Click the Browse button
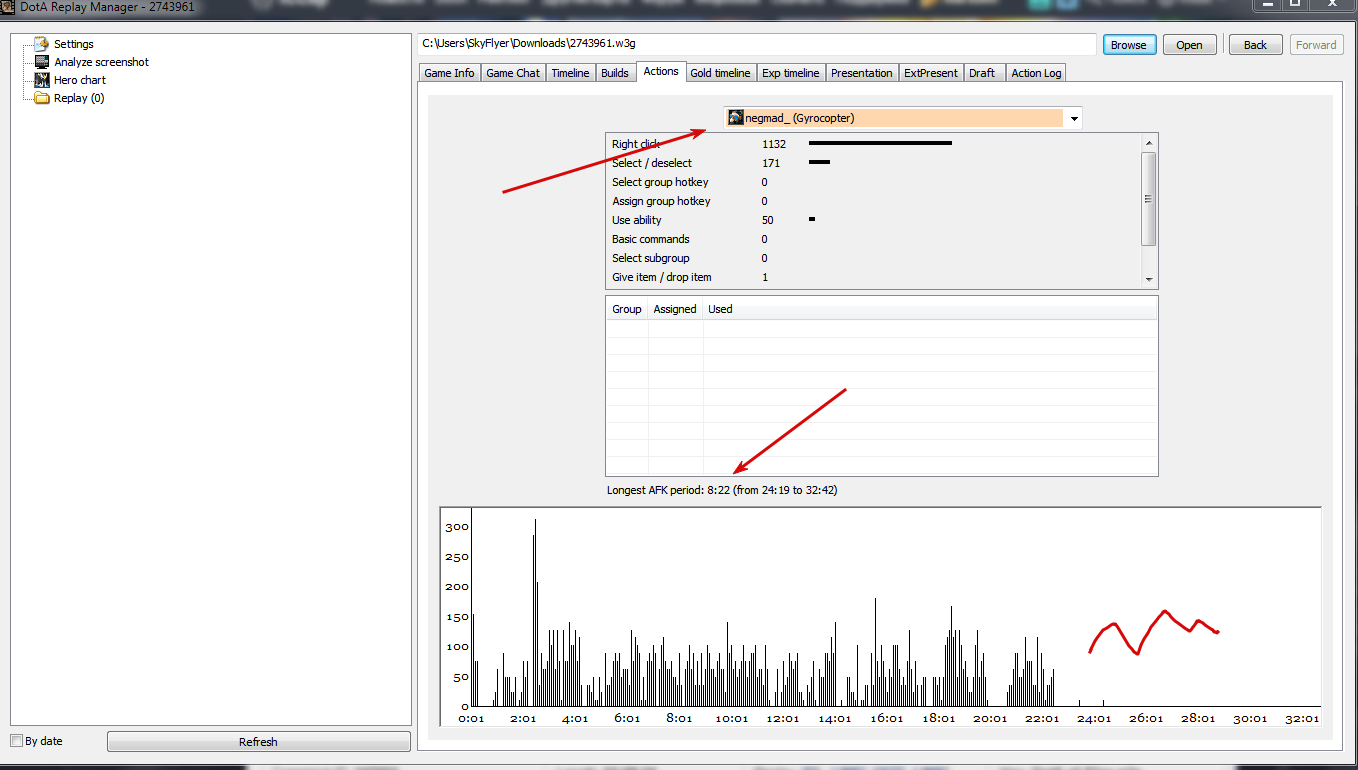 tap(1129, 45)
